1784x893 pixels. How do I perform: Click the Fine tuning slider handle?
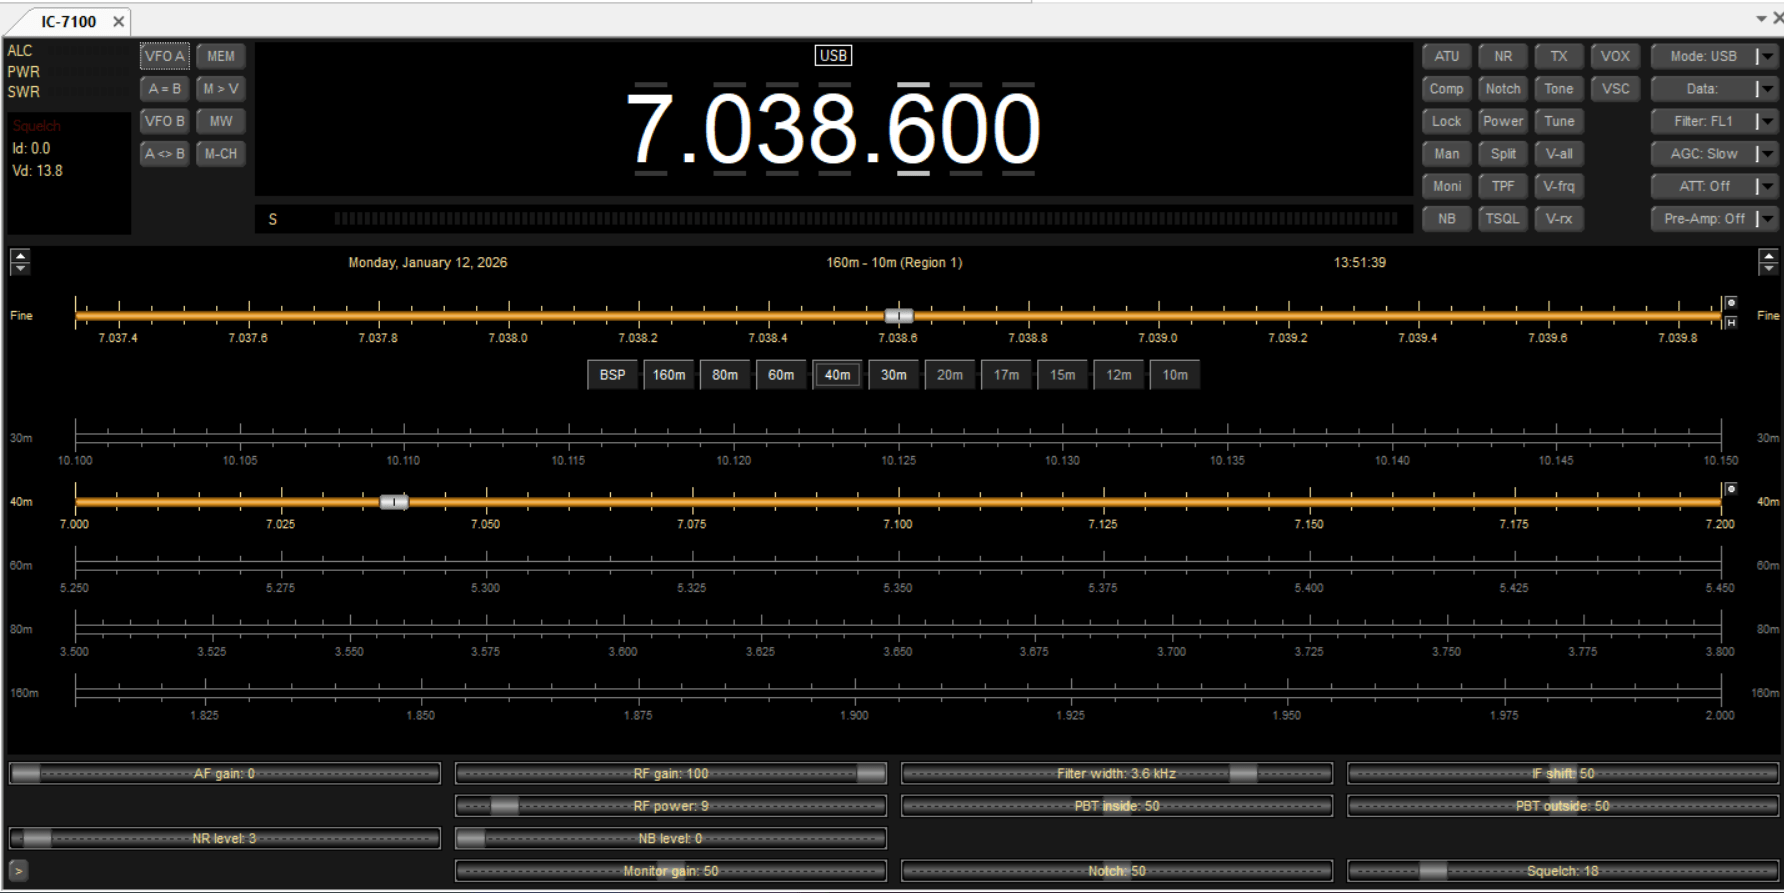(899, 316)
